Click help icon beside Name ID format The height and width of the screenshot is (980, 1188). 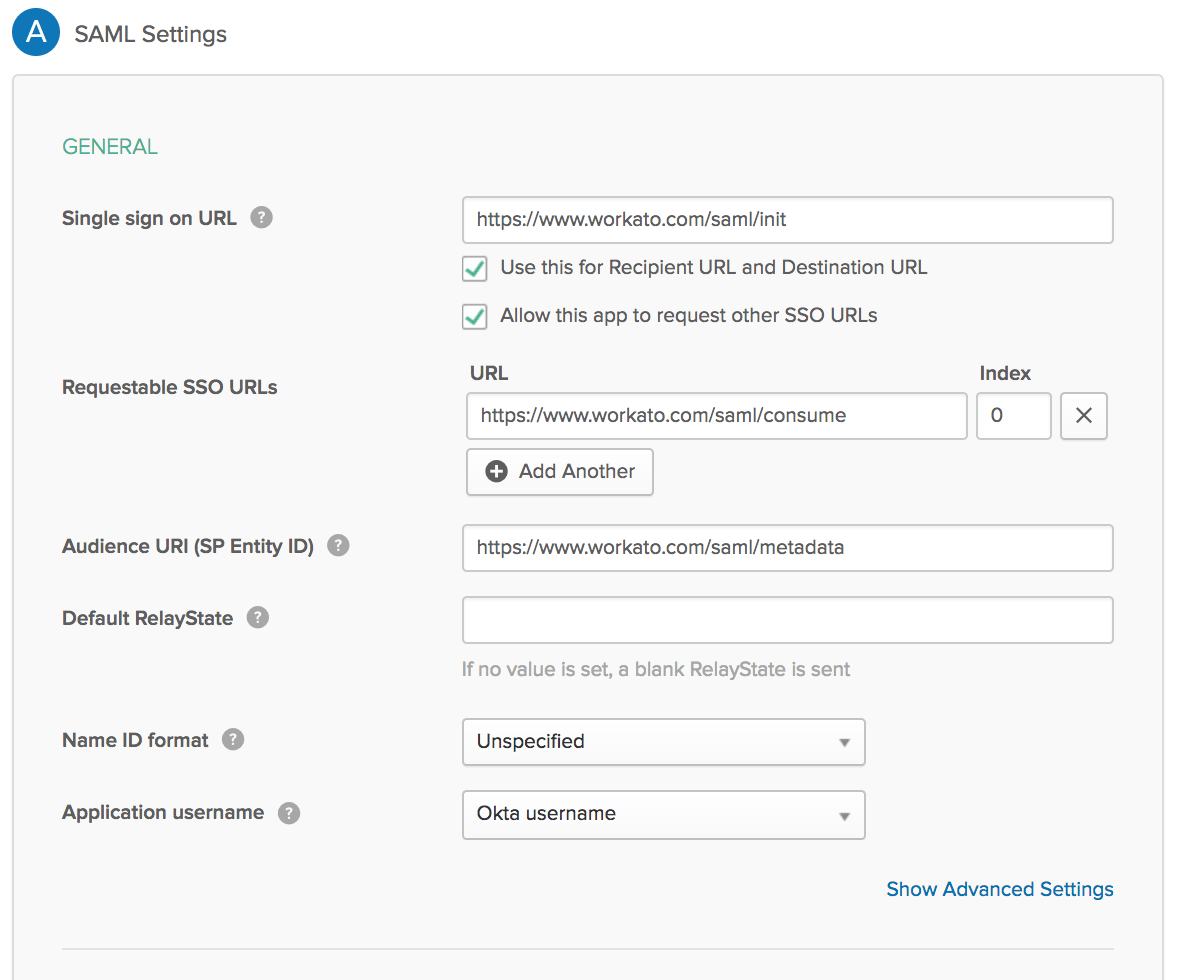tap(233, 740)
